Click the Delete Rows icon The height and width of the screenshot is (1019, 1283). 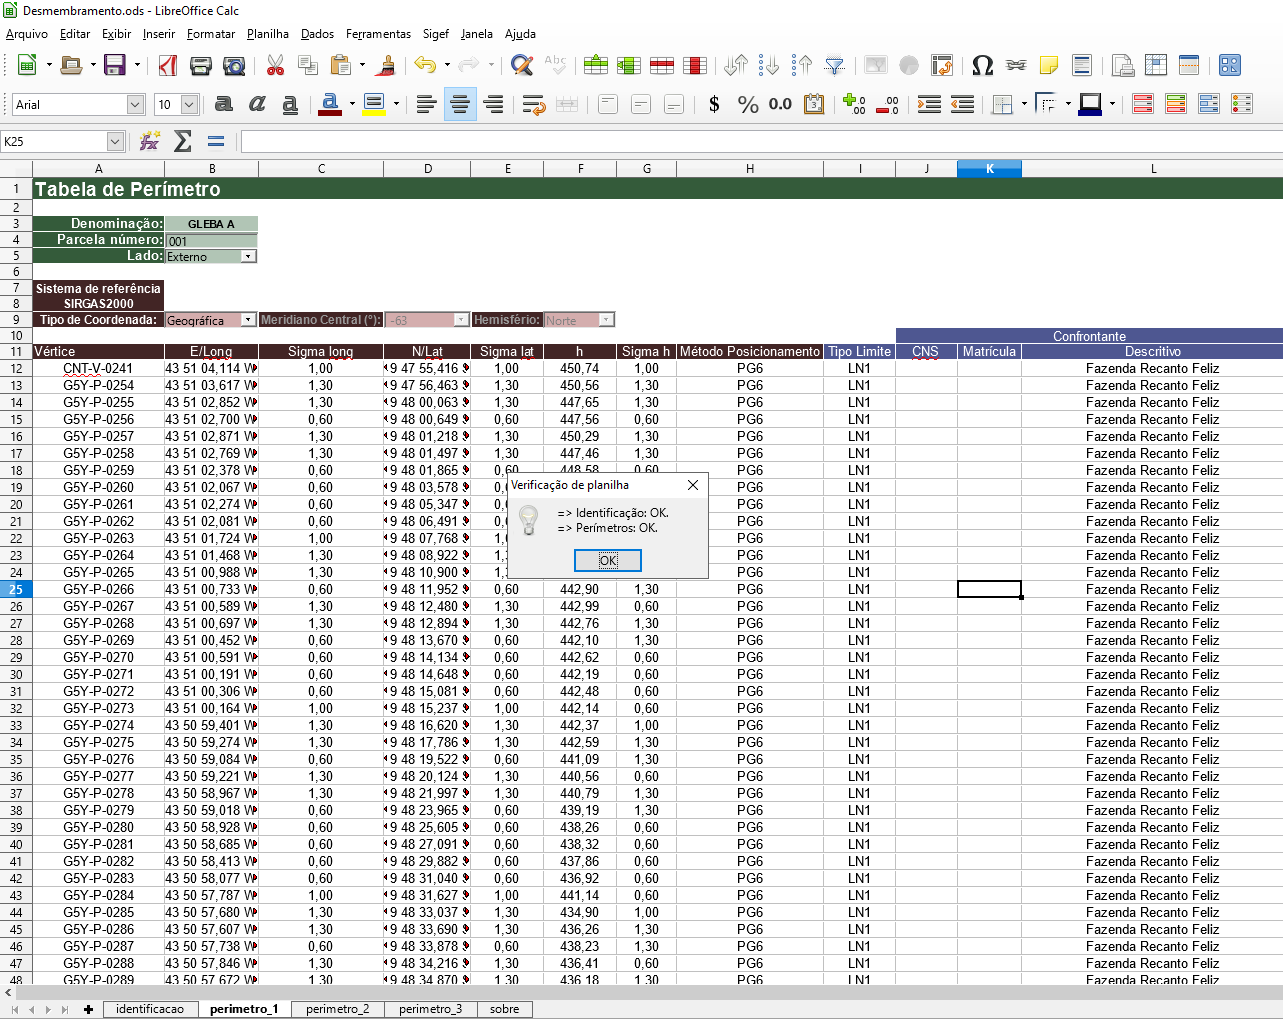pyautogui.click(x=662, y=65)
